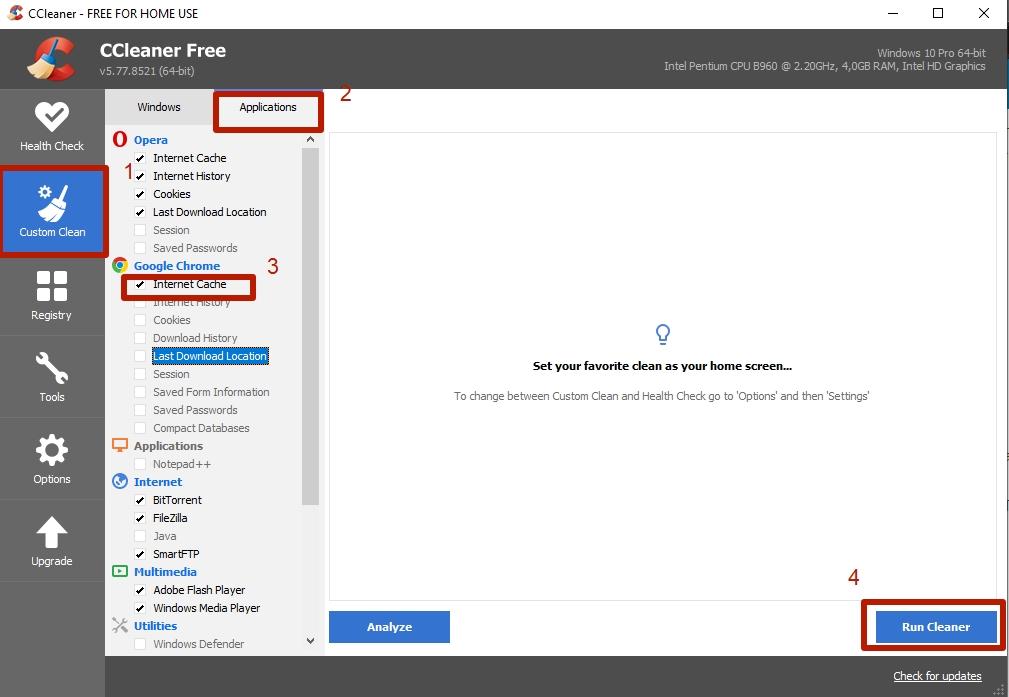Image resolution: width=1009 pixels, height=697 pixels.
Task: Select Custom Clean in the sidebar
Action: pos(52,211)
